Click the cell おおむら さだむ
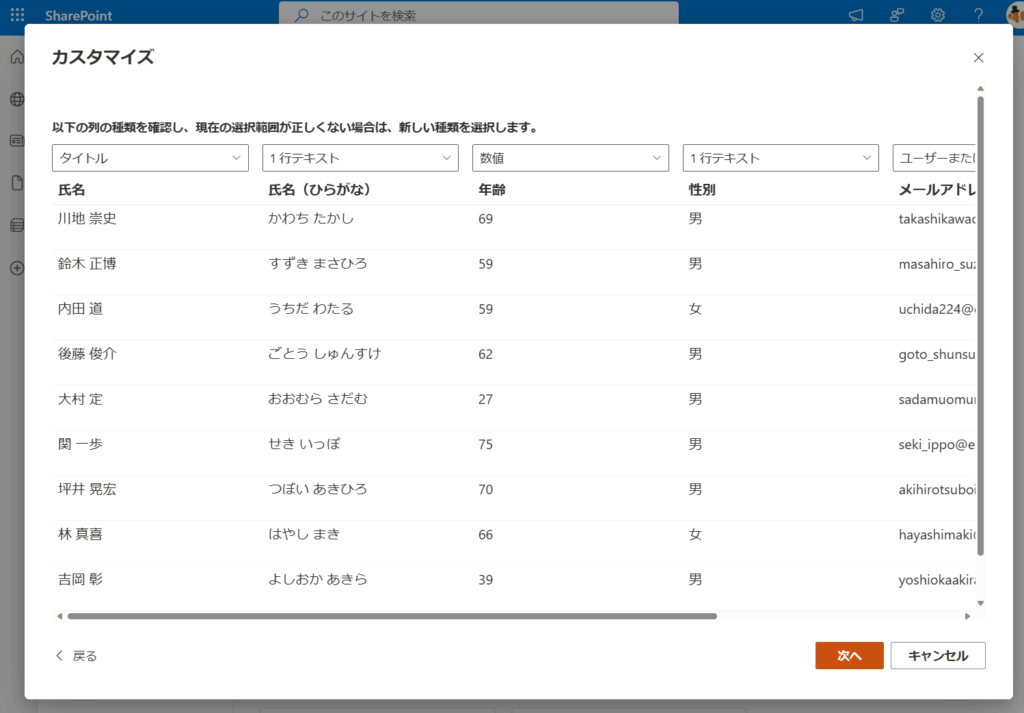 coord(318,399)
